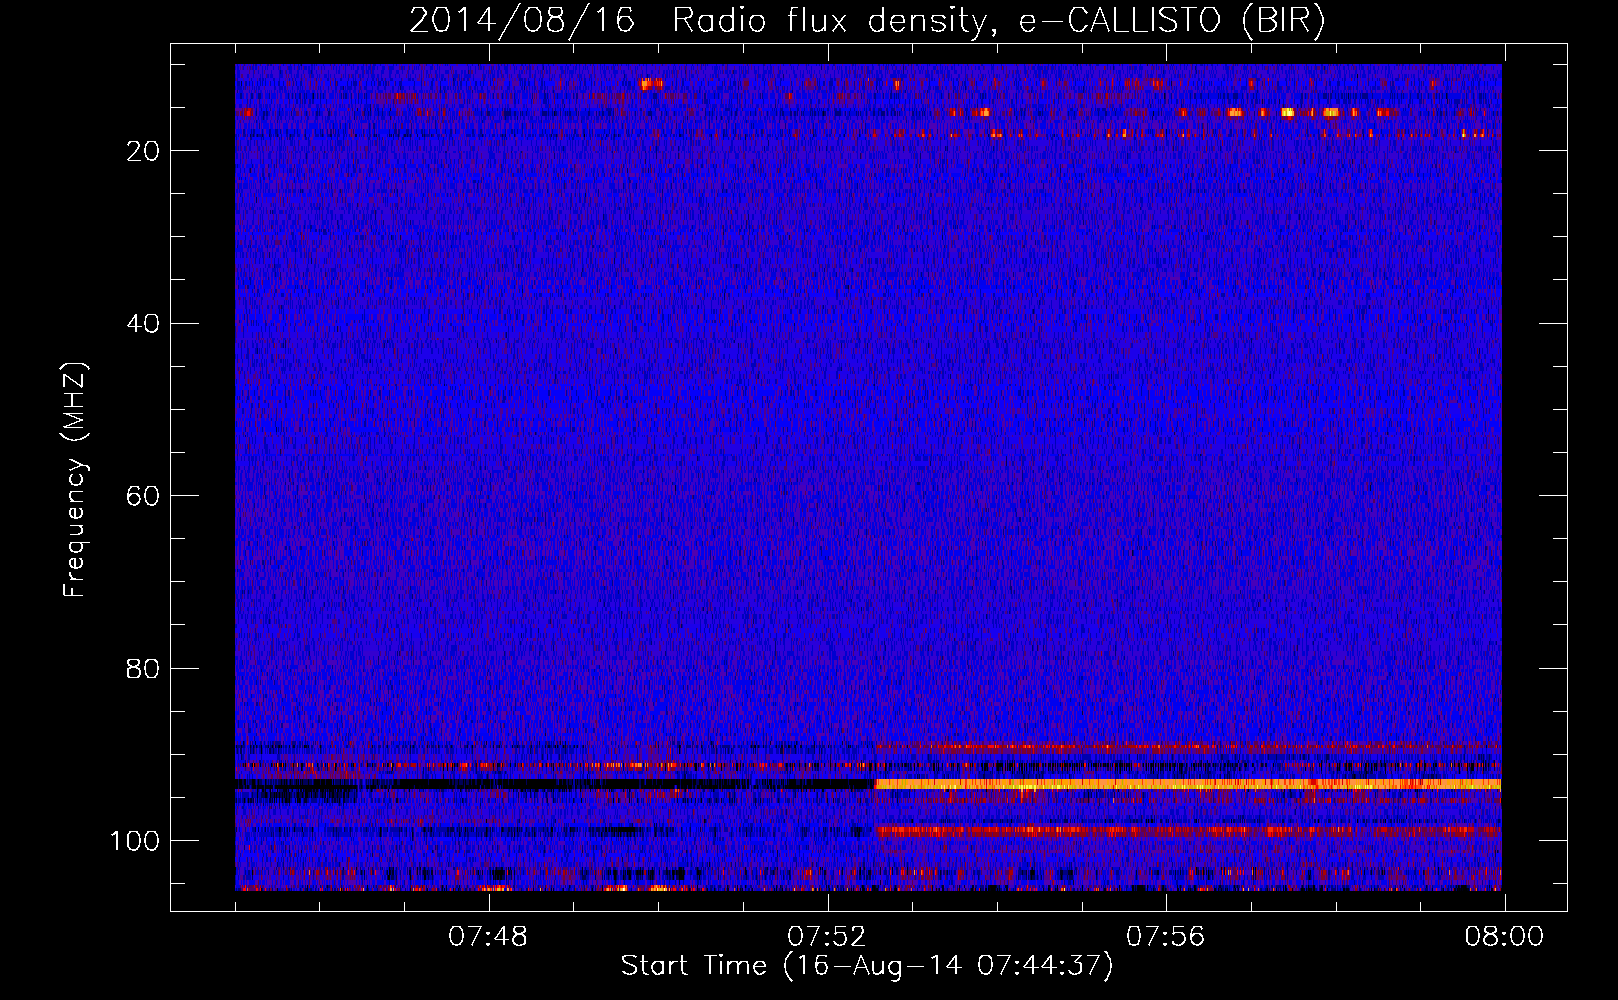
Task: Click the 80 MHz frequency tick label
Action: pyautogui.click(x=143, y=668)
